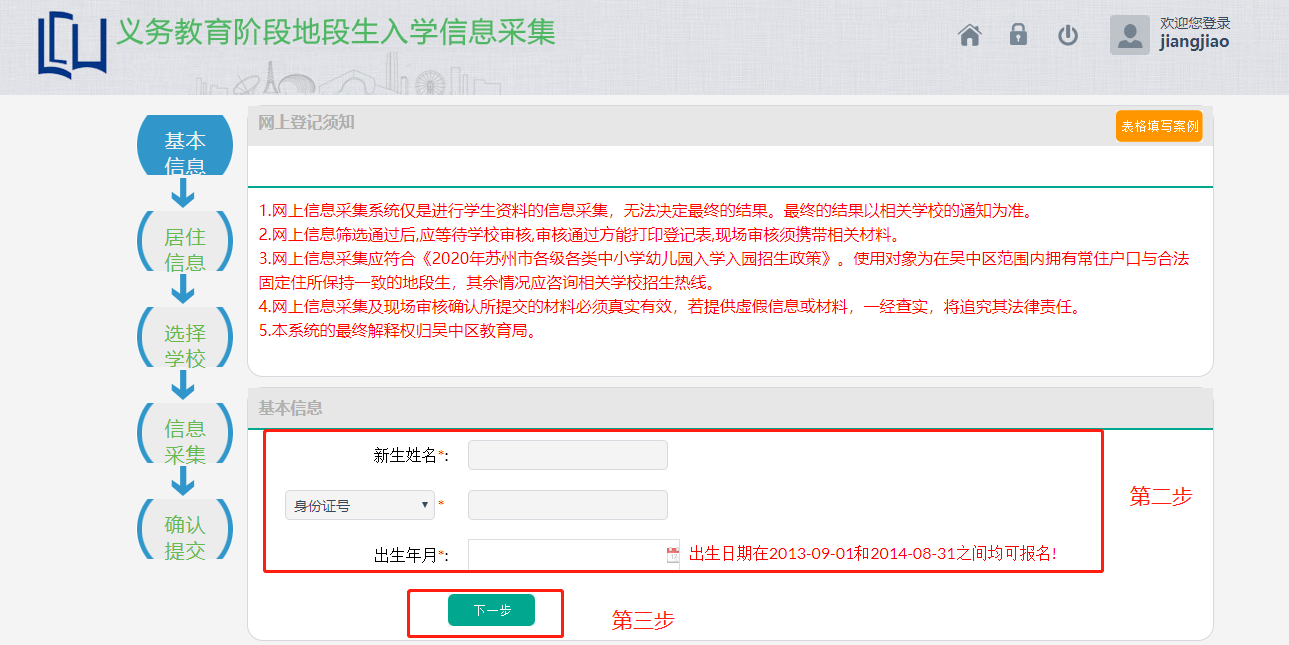Open the calendar icon in birth date field
This screenshot has height=645, width=1289.
tap(673, 554)
